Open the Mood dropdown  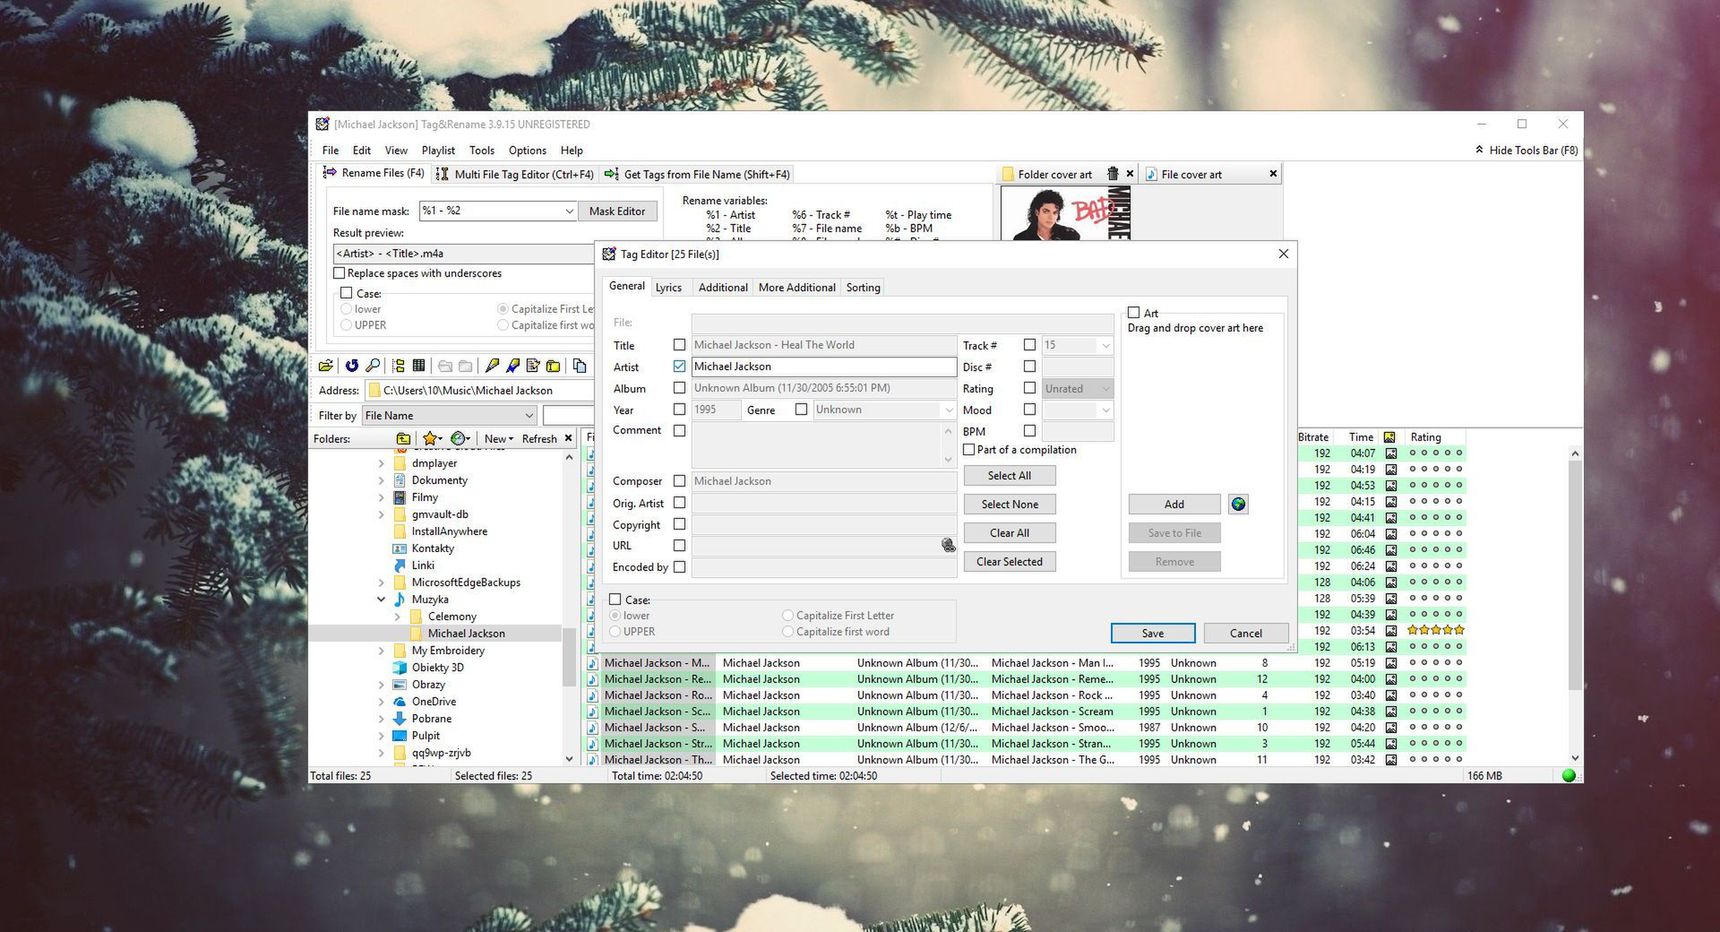click(1105, 410)
